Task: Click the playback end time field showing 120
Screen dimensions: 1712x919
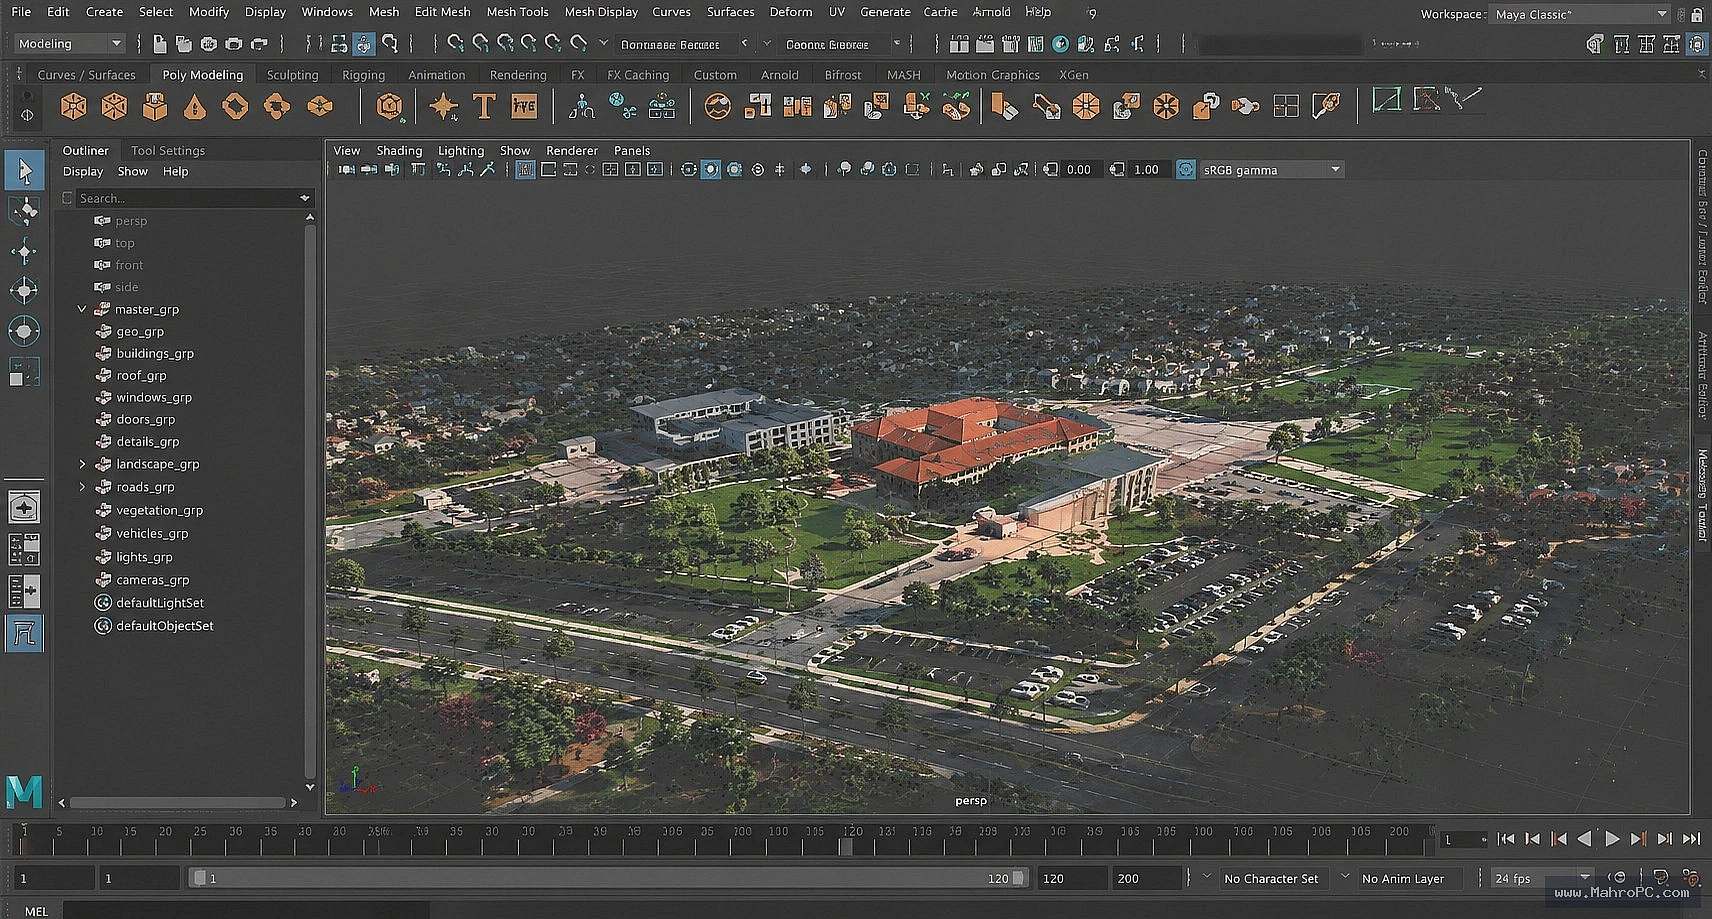Action: 1072,878
